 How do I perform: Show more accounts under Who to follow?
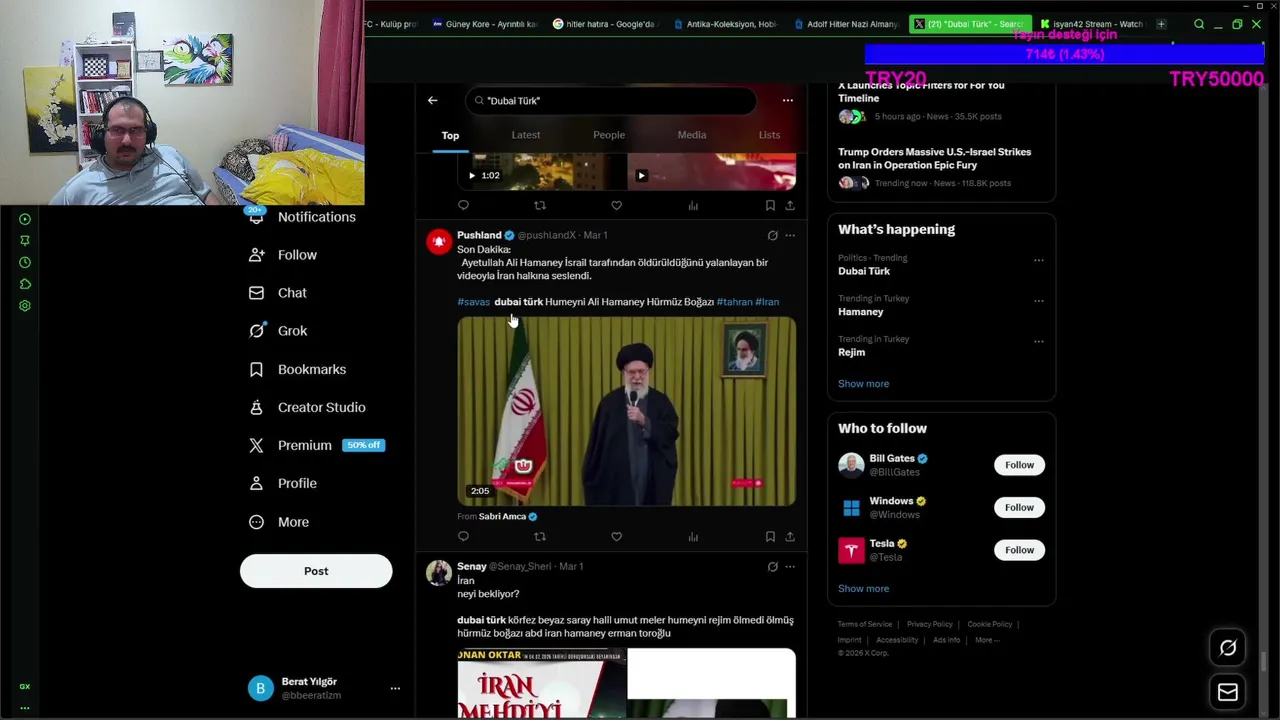(x=863, y=588)
